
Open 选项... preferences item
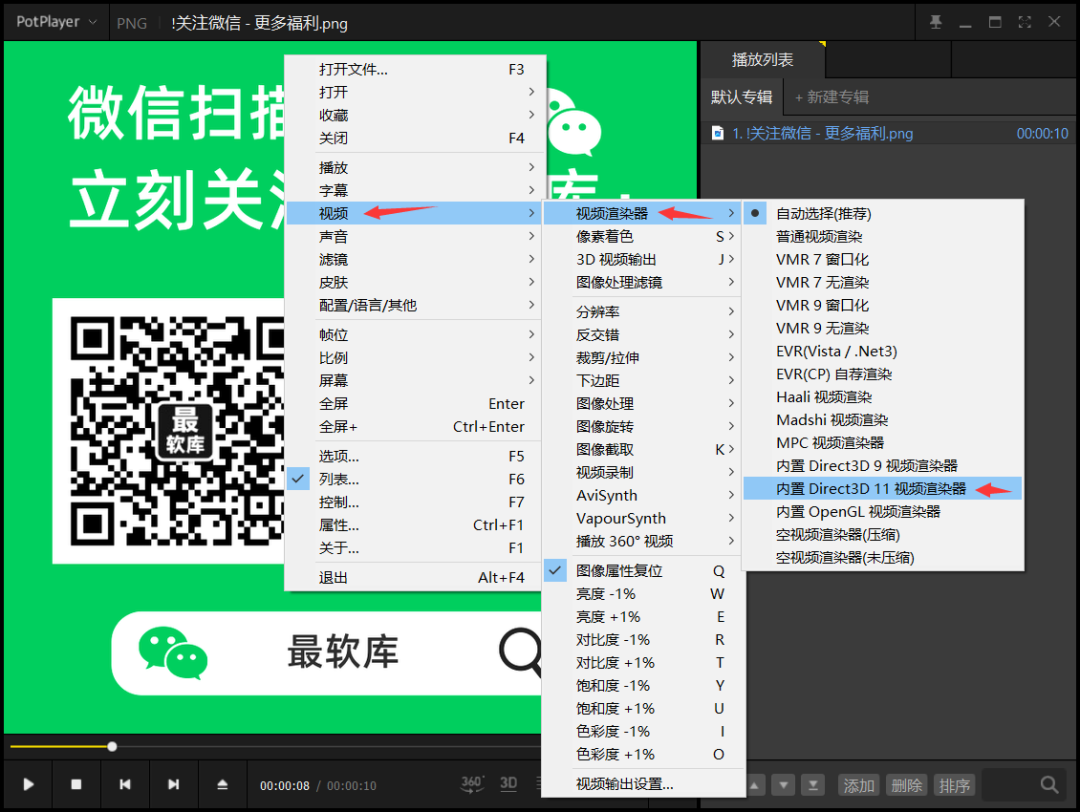click(x=415, y=456)
